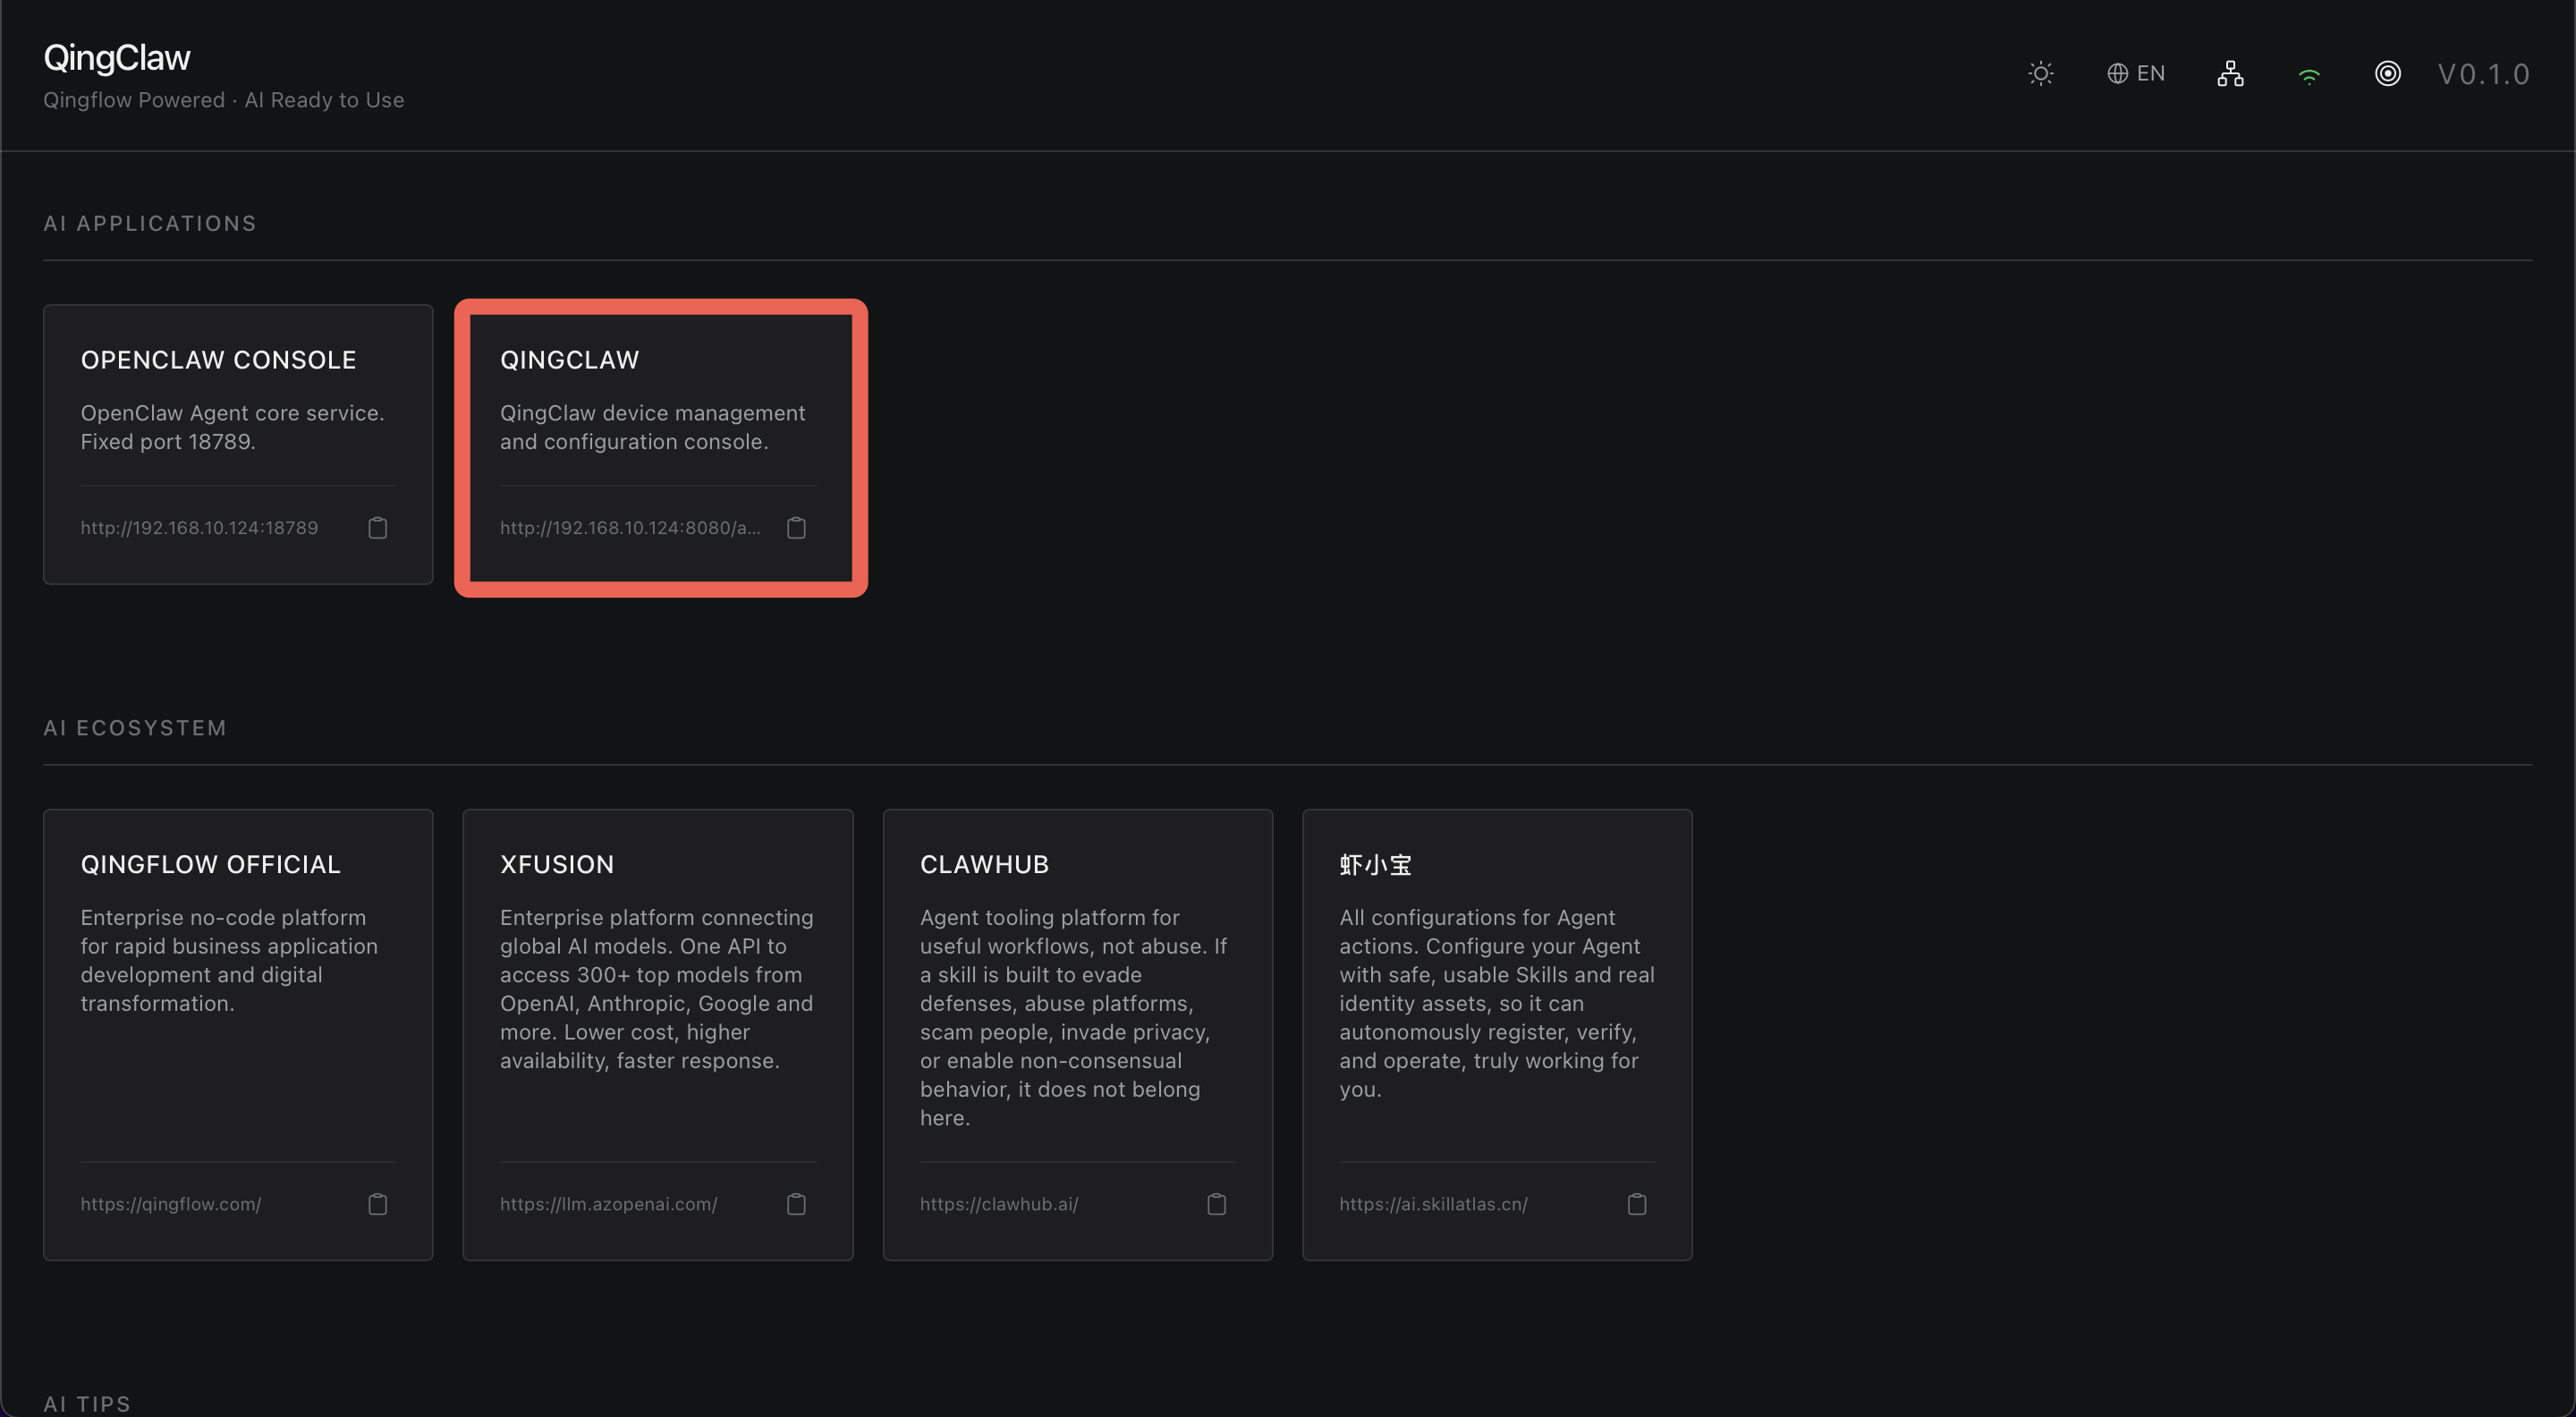This screenshot has width=2576, height=1417.
Task: Toggle the light theme sun icon
Action: click(x=2041, y=74)
